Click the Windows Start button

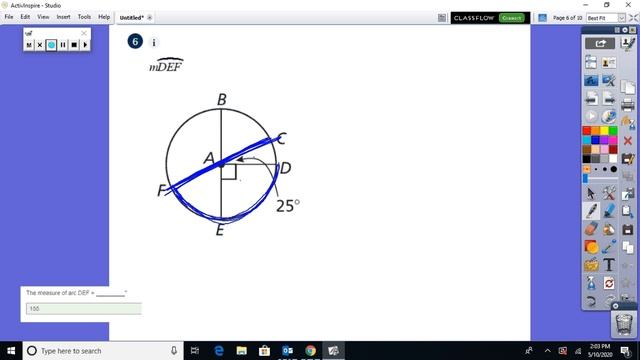pos(11,351)
